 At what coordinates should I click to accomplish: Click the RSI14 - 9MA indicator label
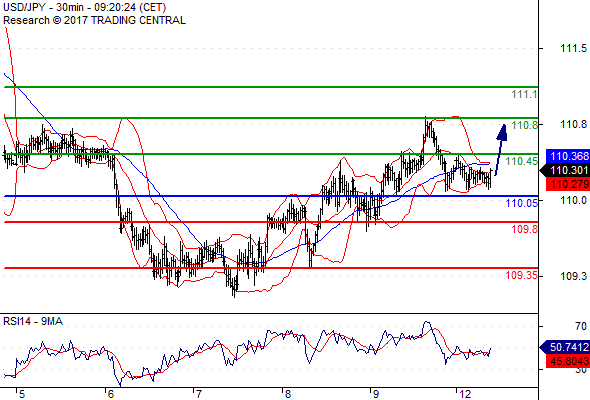pos(33,321)
